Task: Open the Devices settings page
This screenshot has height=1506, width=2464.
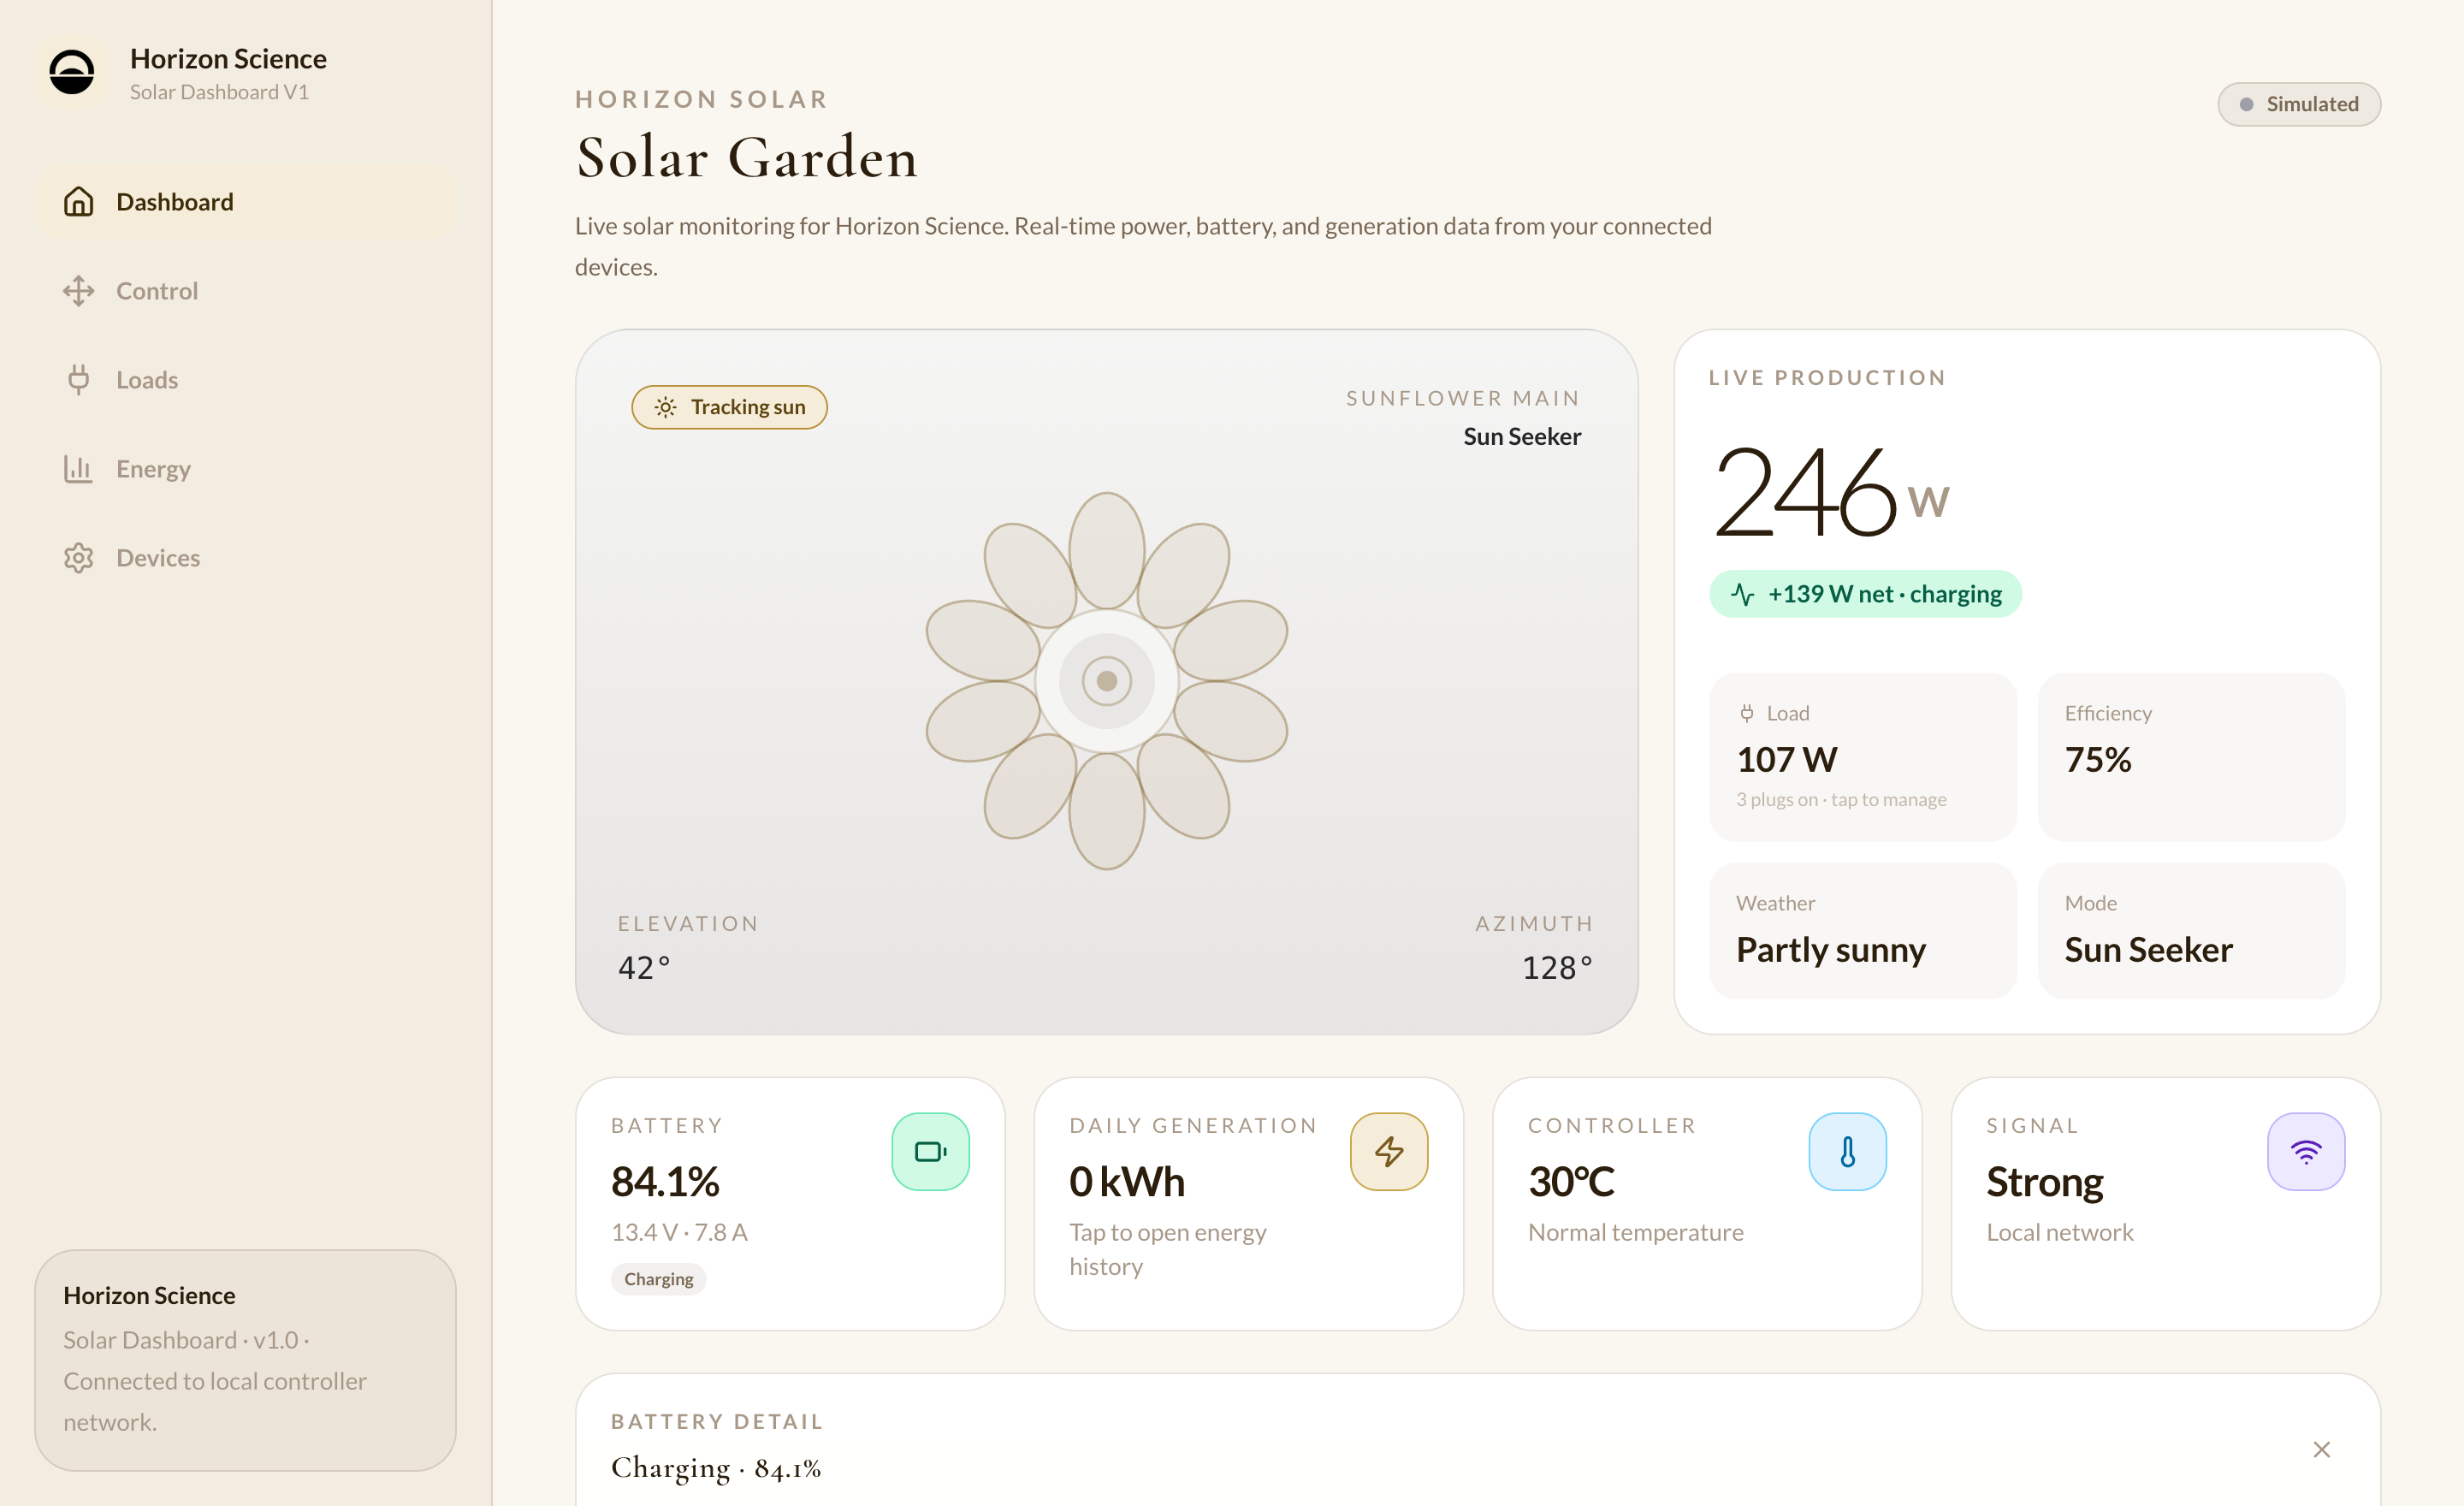Action: pyautogui.click(x=246, y=558)
